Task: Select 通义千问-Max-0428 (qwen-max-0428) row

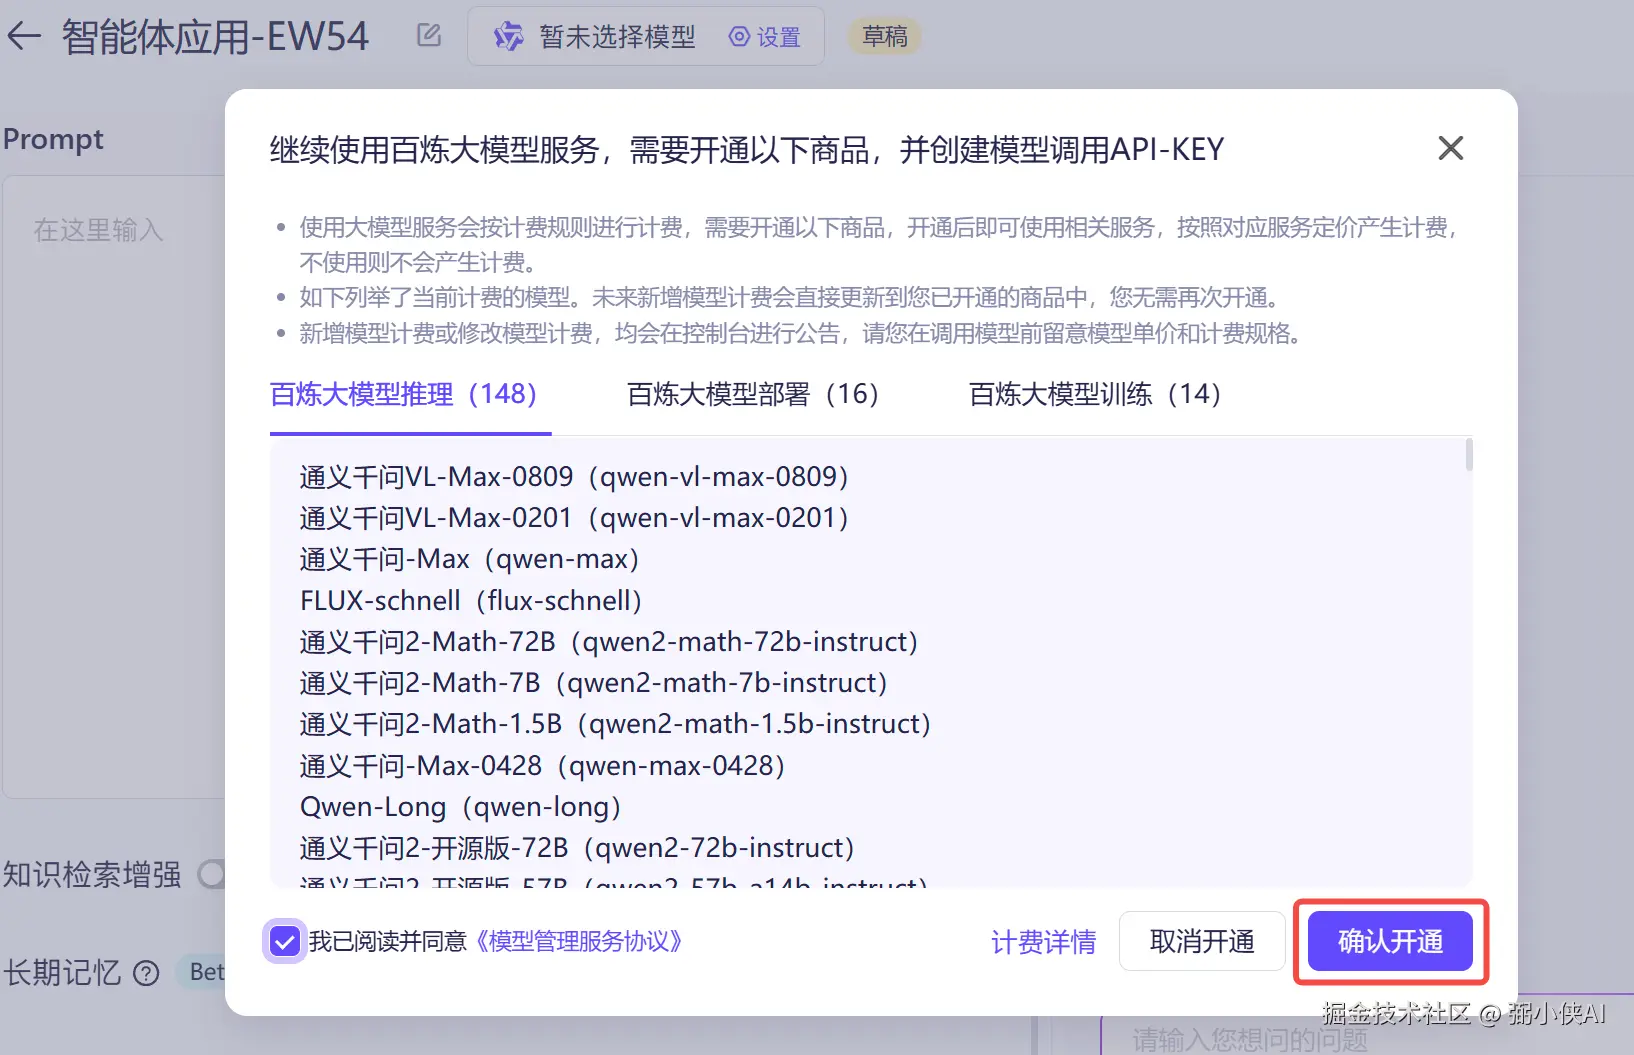Action: pos(542,766)
